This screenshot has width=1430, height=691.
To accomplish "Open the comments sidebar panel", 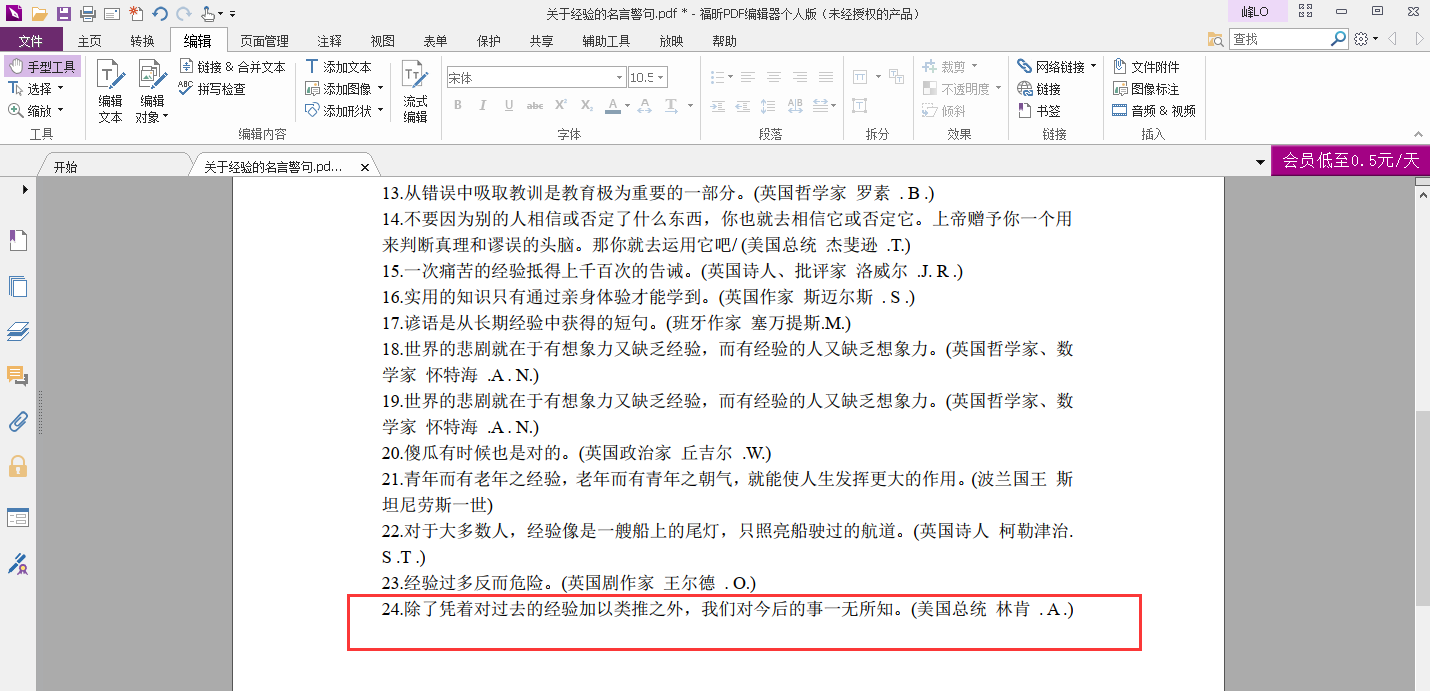I will point(18,376).
